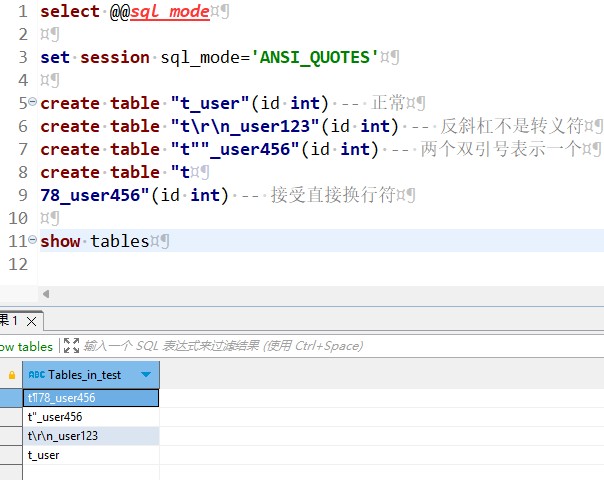The width and height of the screenshot is (604, 480).
Task: Click the 'ANSI_QUOTES' string on line 3
Action: click(x=318, y=57)
